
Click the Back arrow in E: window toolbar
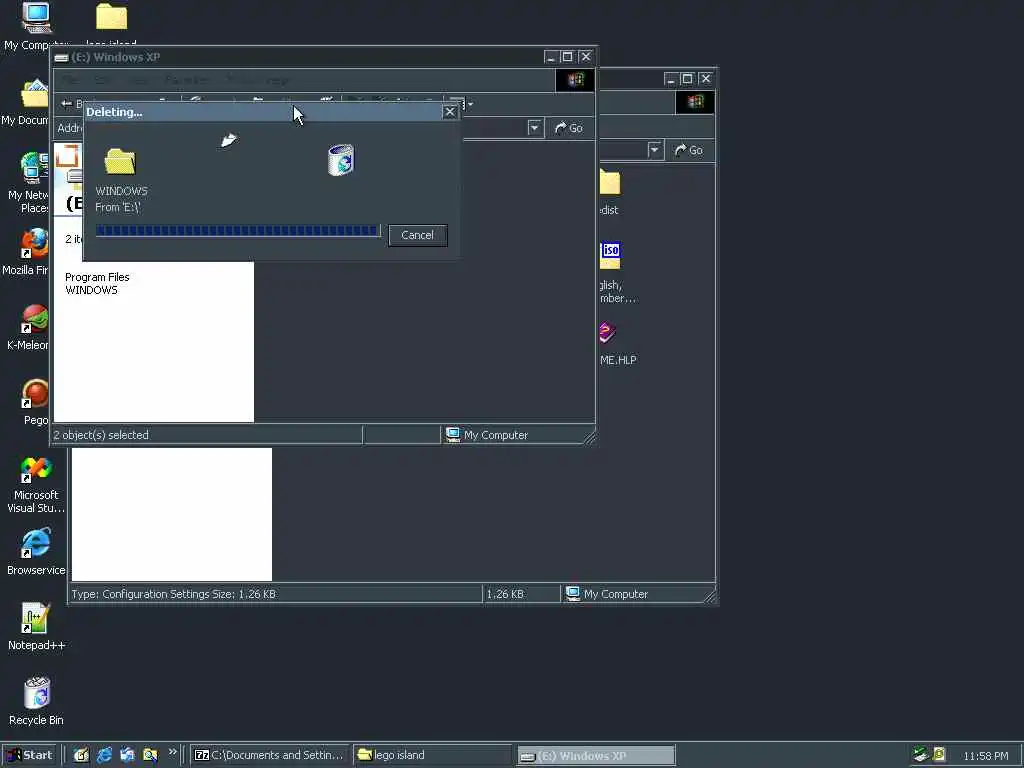coord(67,104)
